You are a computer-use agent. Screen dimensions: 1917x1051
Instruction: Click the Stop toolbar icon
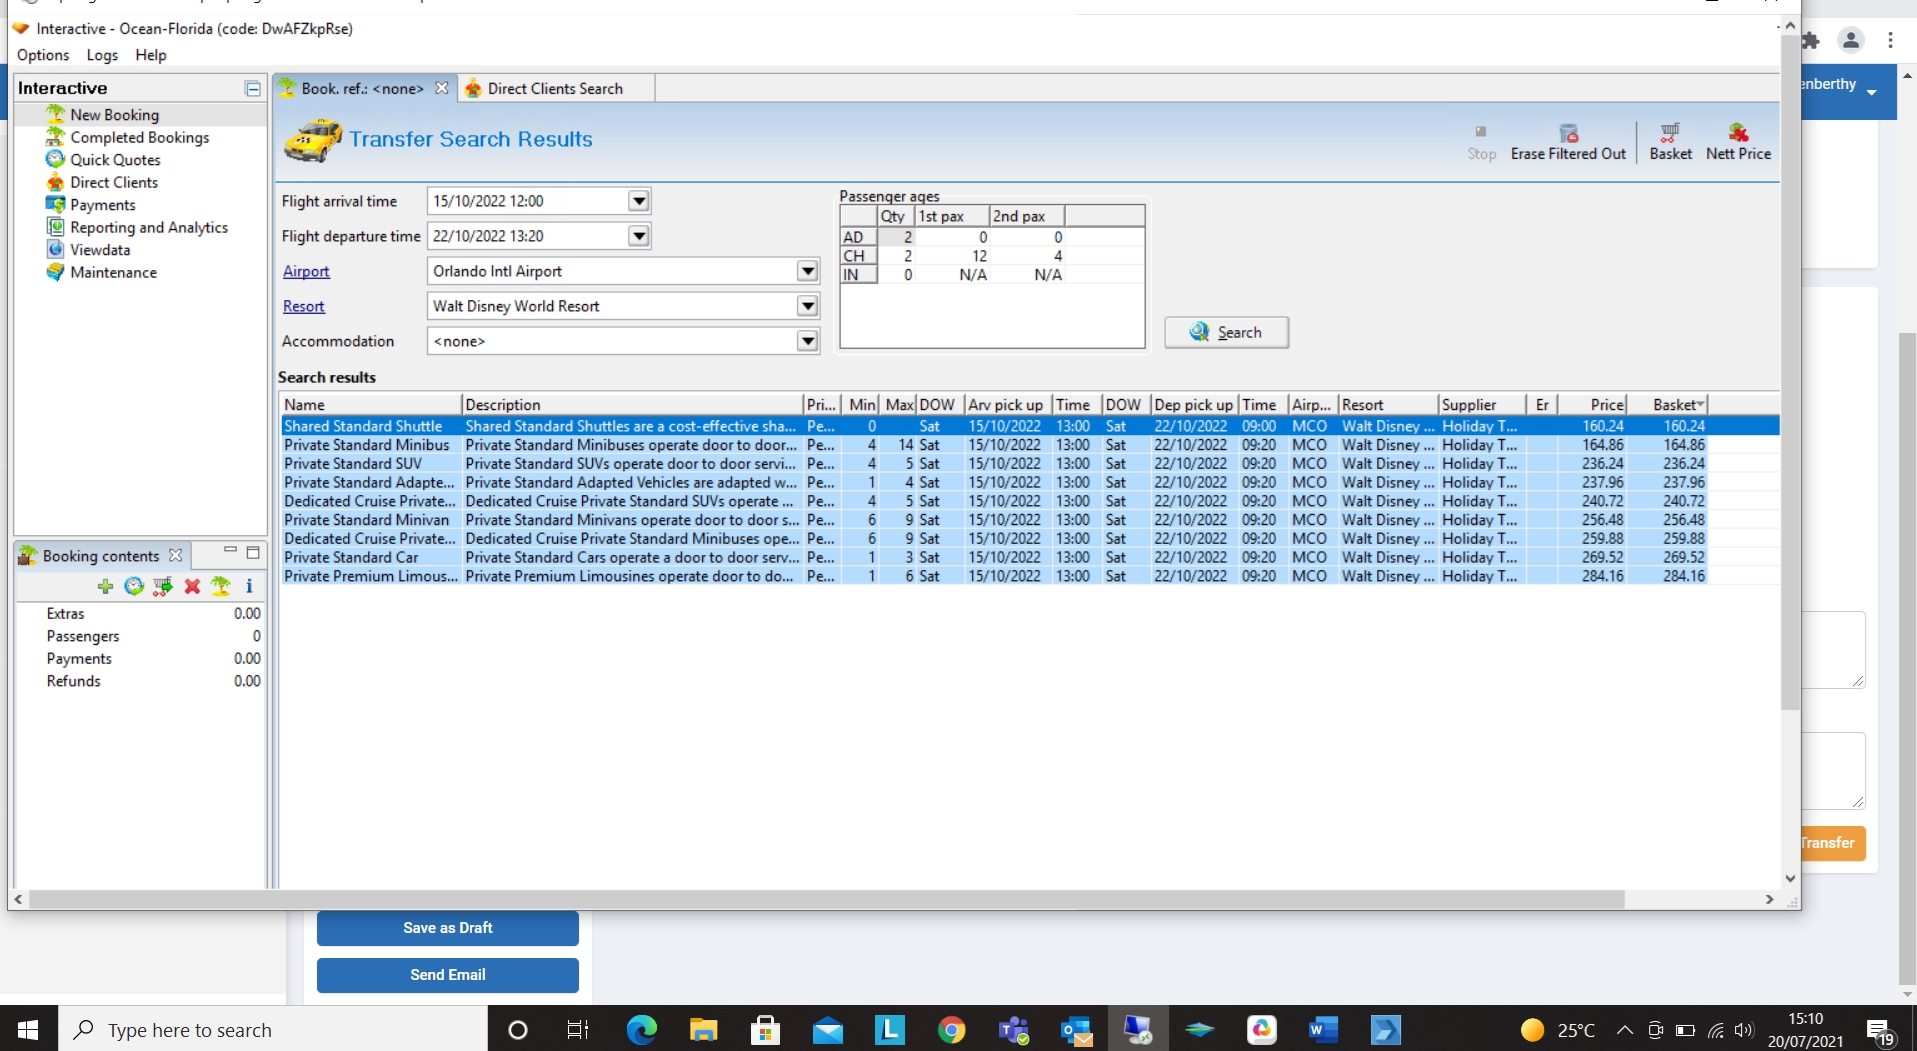click(1481, 141)
